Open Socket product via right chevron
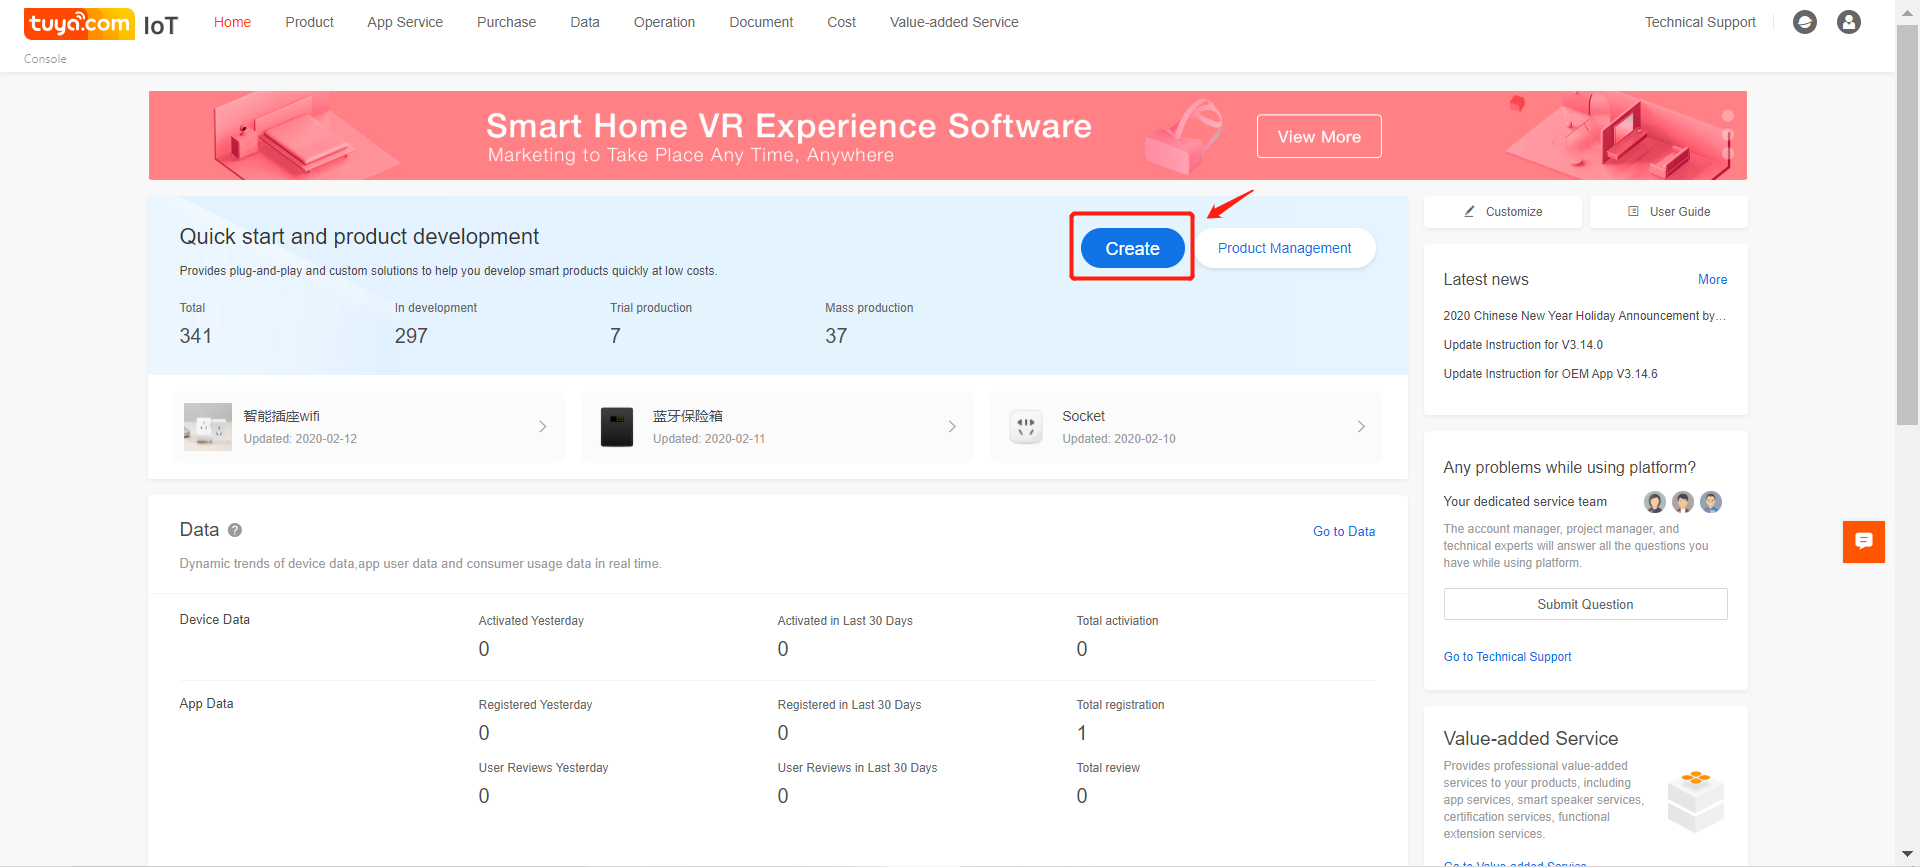Screen dimensions: 1920x867 pyautogui.click(x=1360, y=427)
